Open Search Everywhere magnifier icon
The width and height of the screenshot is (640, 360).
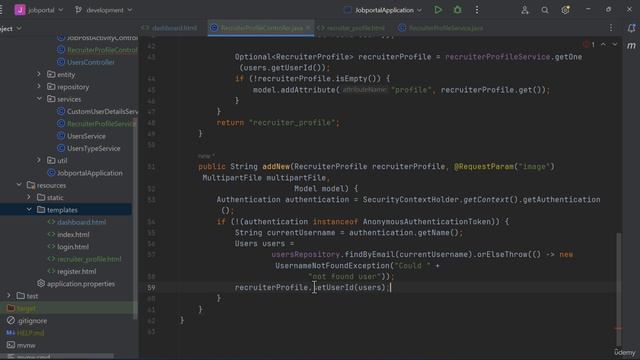[544, 10]
